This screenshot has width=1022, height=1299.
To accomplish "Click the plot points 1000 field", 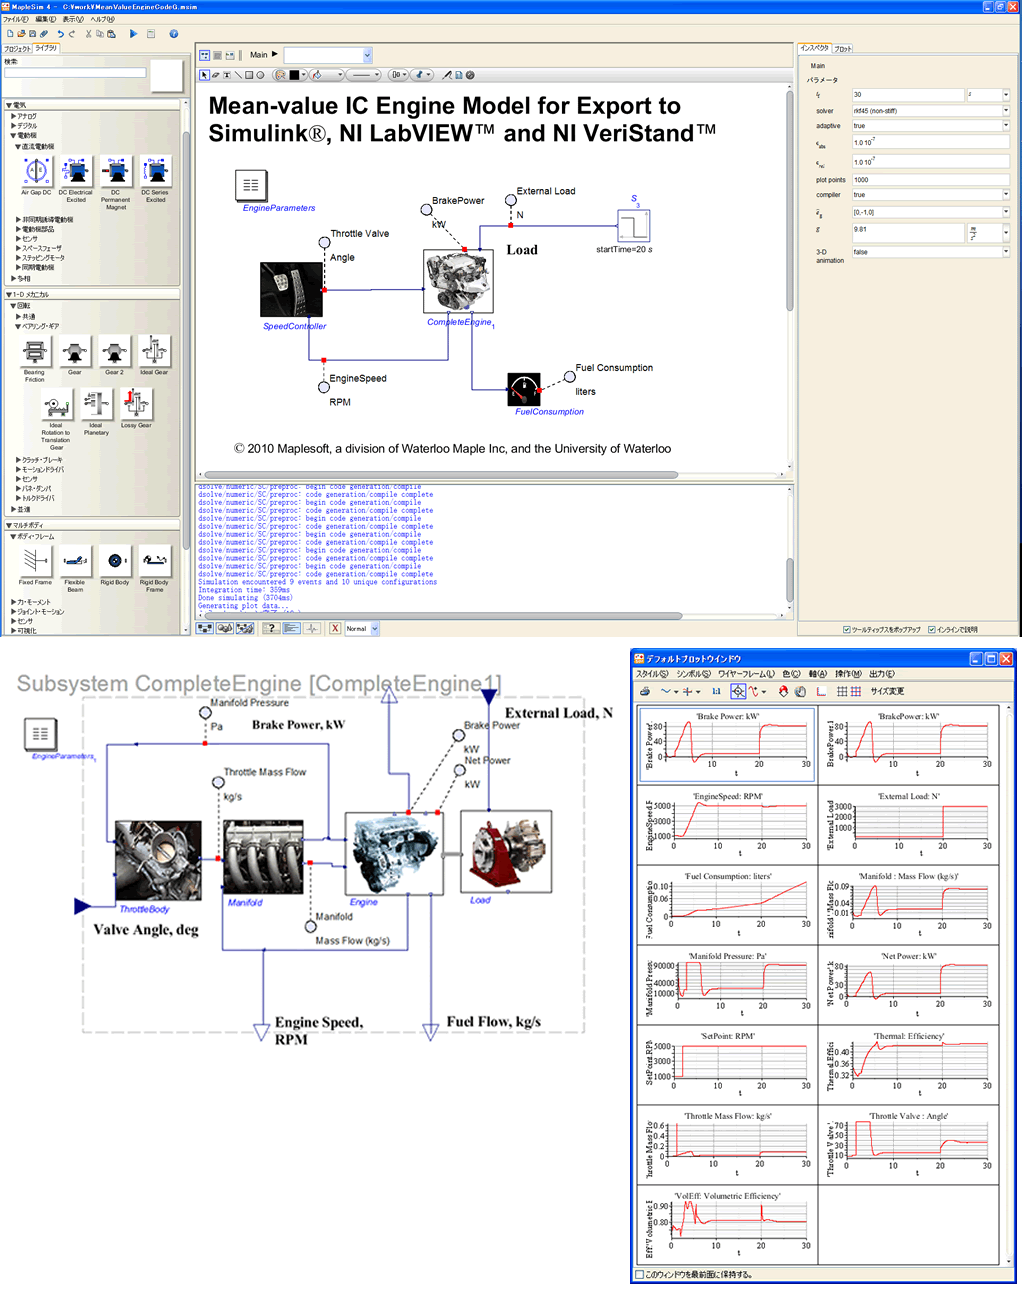I will [x=930, y=180].
